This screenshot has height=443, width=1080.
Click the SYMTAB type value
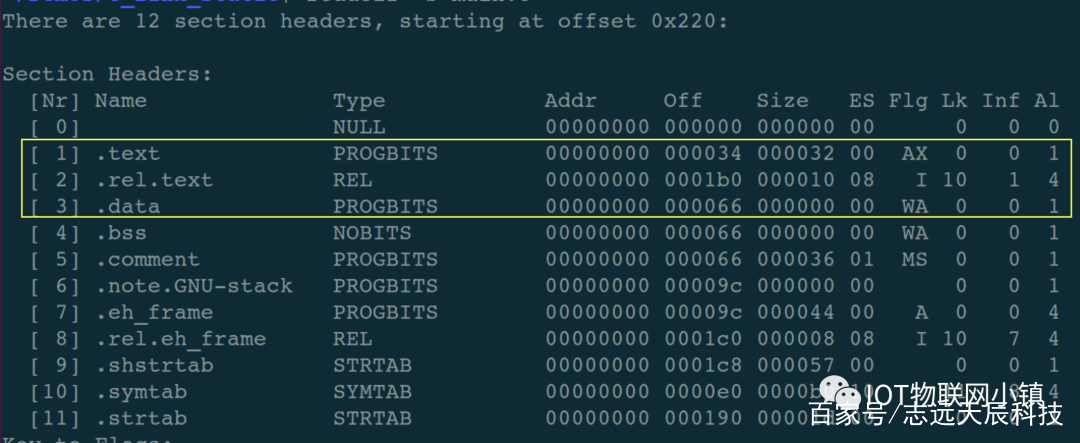click(x=373, y=392)
